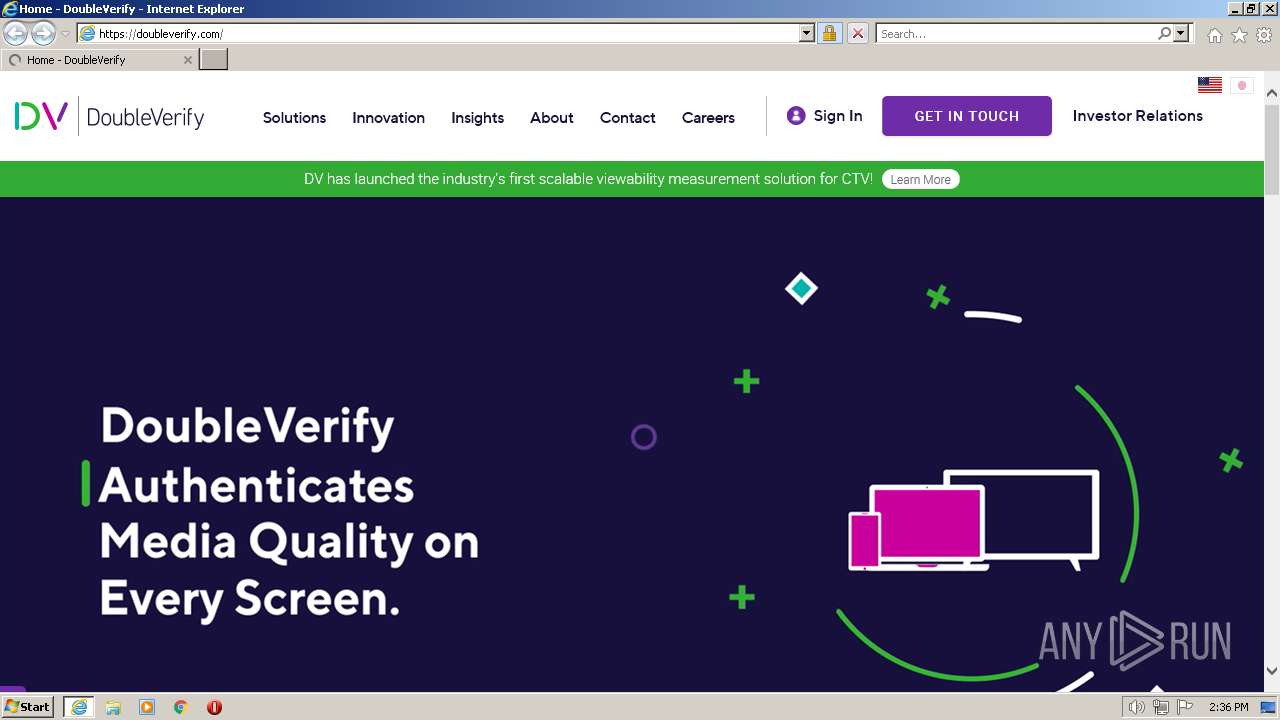
Task: Click Learn More in green banner
Action: (x=921, y=179)
